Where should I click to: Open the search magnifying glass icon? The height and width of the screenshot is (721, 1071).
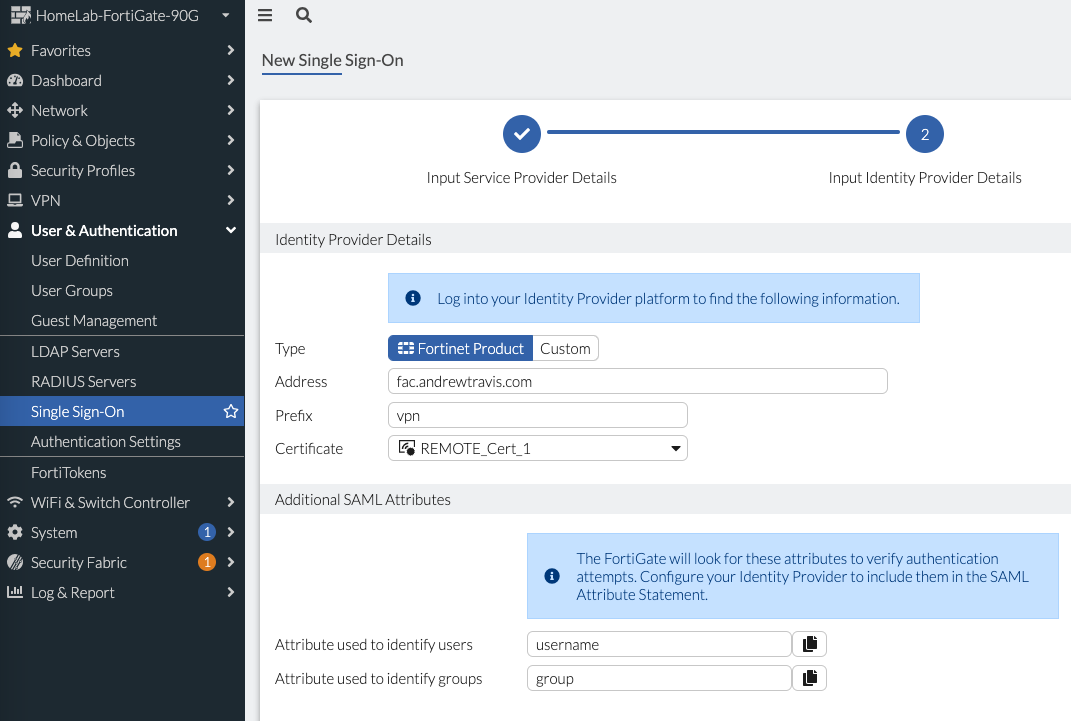[303, 16]
